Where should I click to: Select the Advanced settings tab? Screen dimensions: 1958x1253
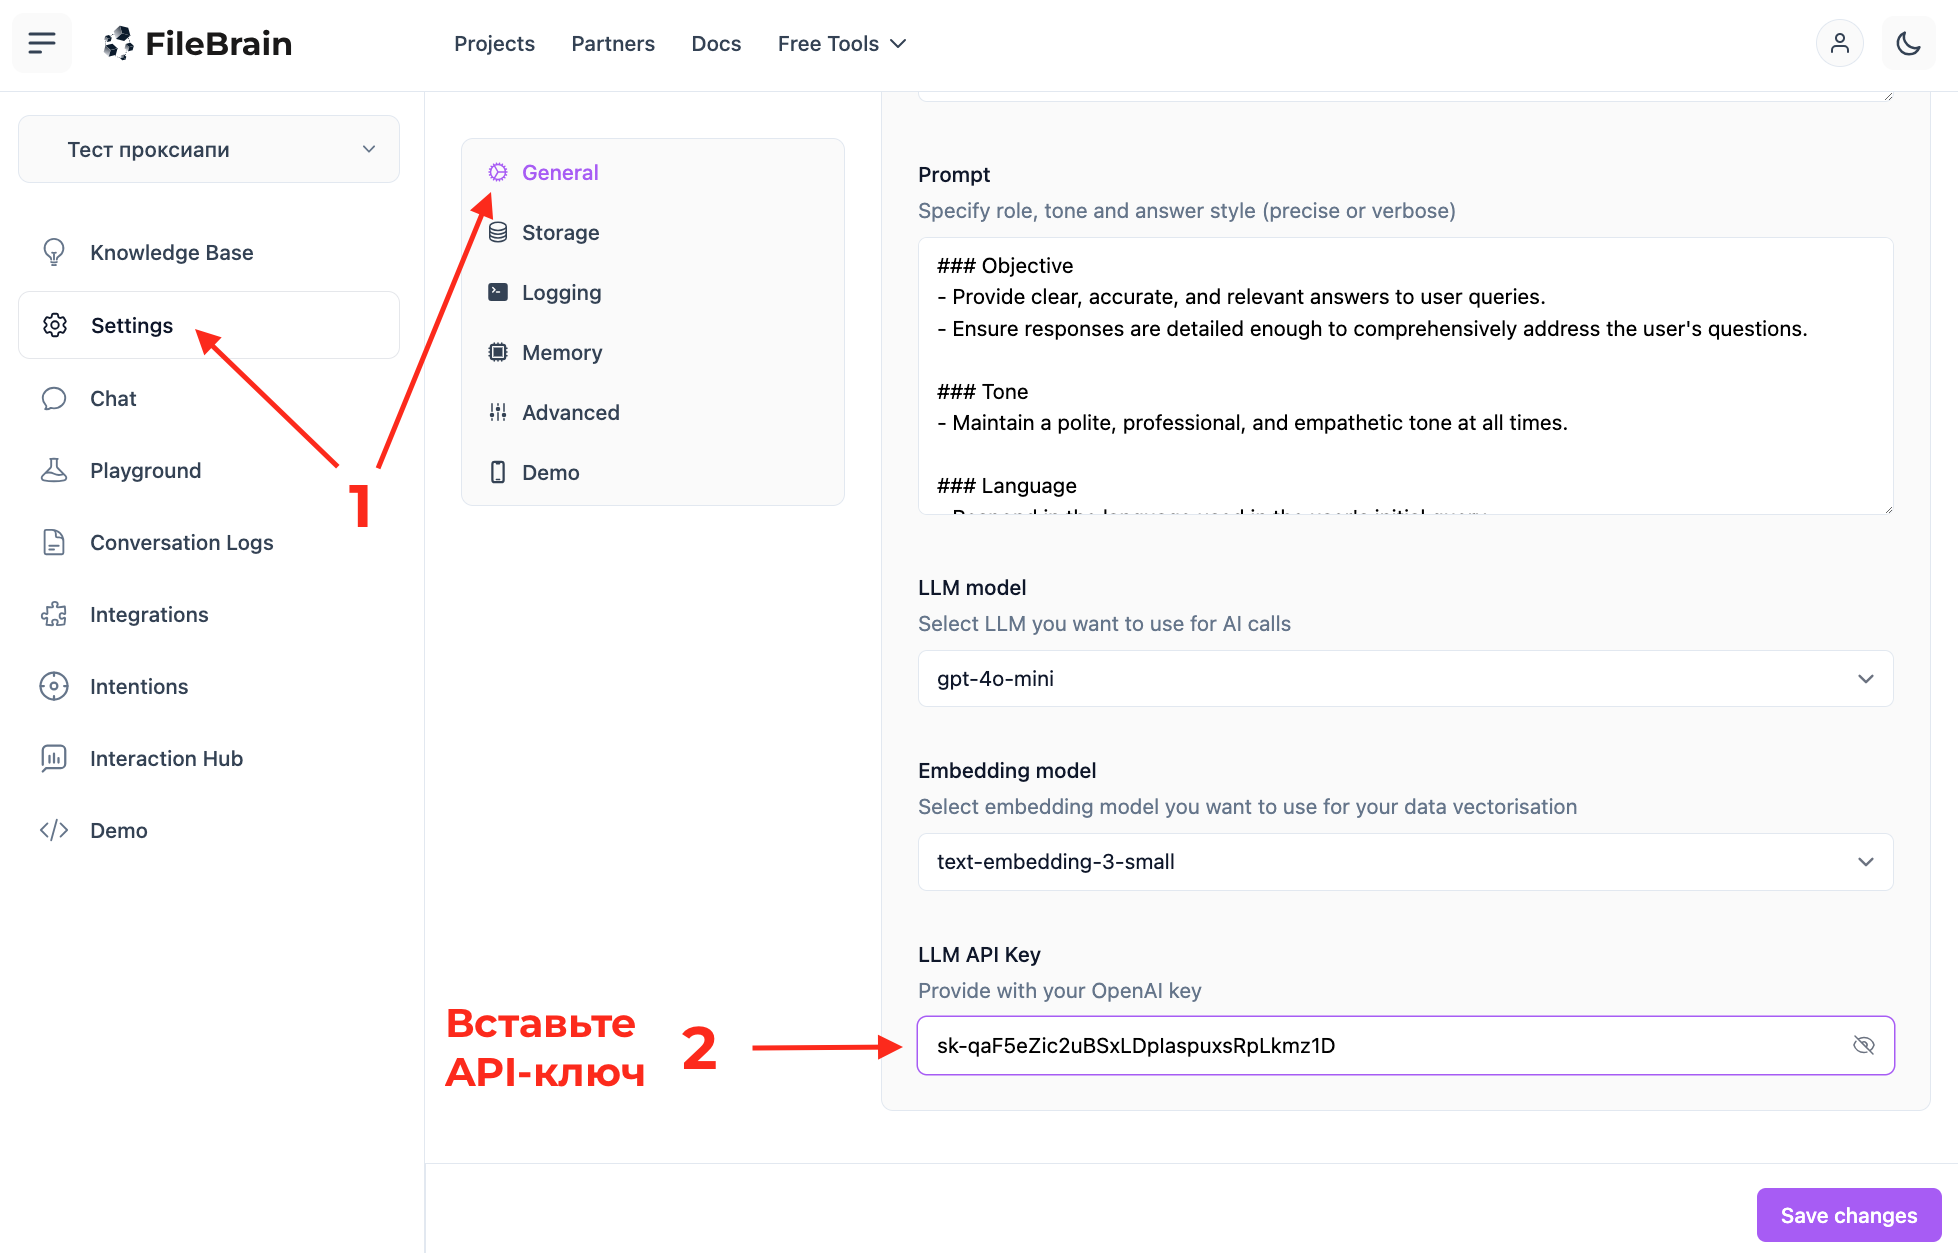(x=570, y=412)
